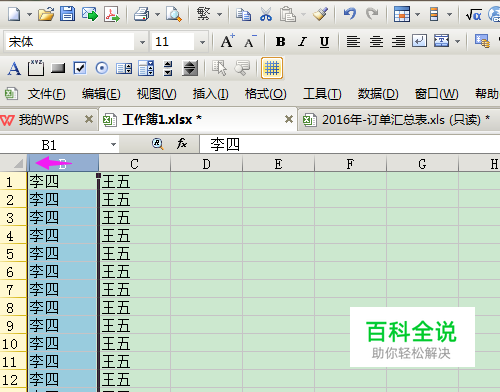Insert label control with A icon
This screenshot has width=500, height=392.
(14, 69)
